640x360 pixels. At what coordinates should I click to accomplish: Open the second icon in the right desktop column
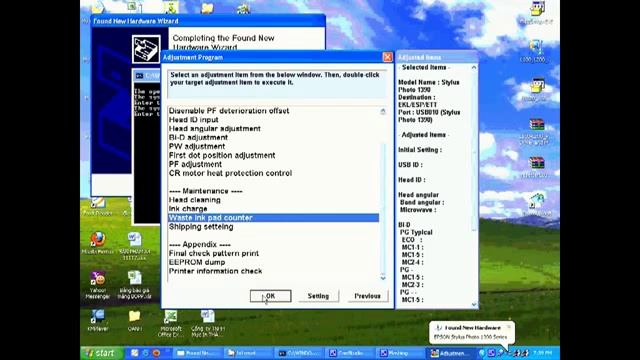[536, 47]
